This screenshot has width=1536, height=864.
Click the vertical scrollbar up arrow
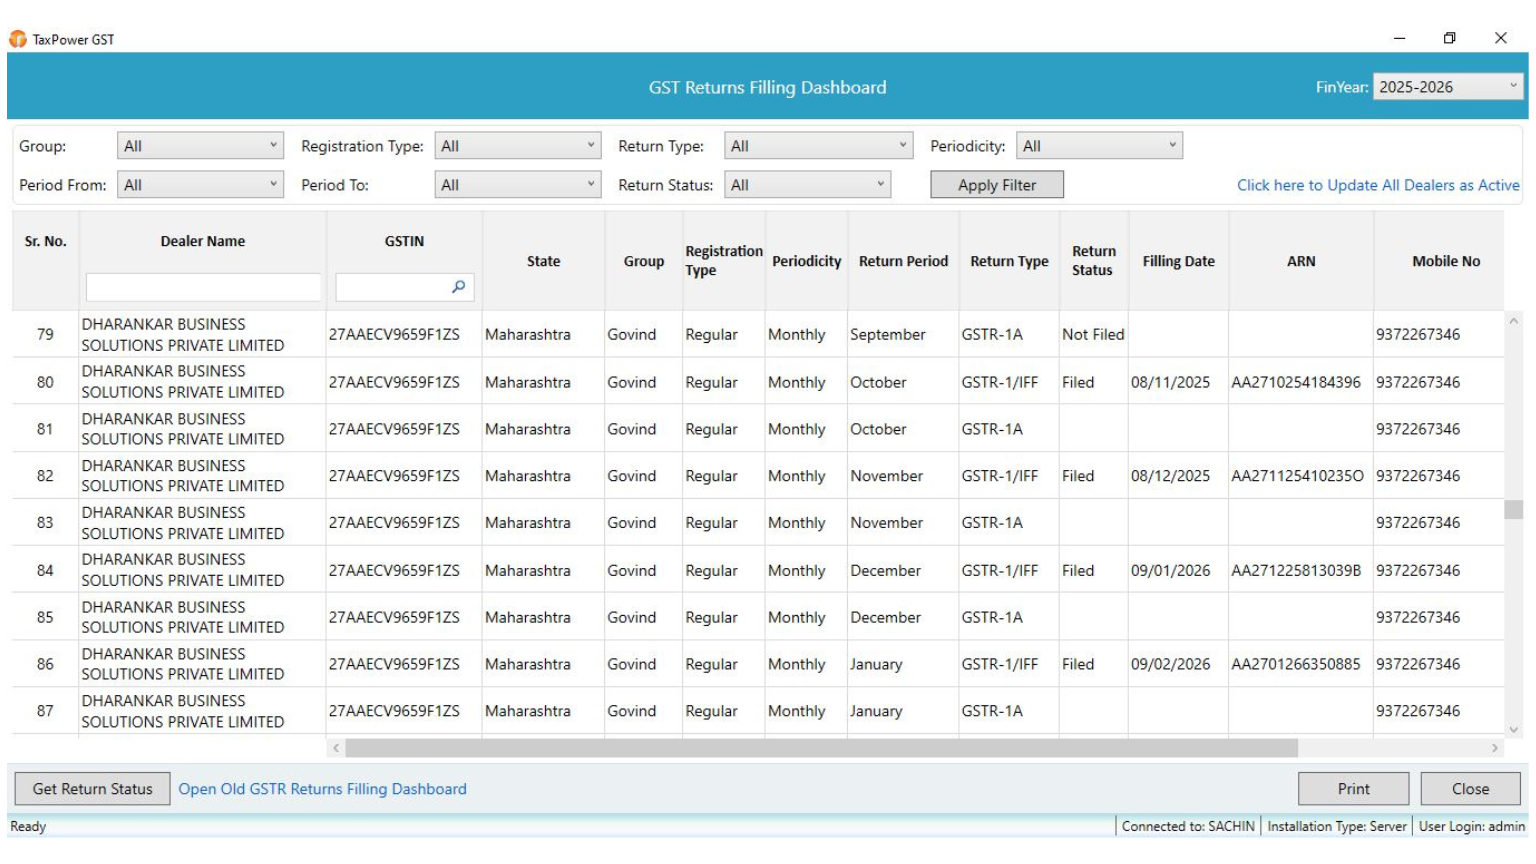pyautogui.click(x=1513, y=322)
